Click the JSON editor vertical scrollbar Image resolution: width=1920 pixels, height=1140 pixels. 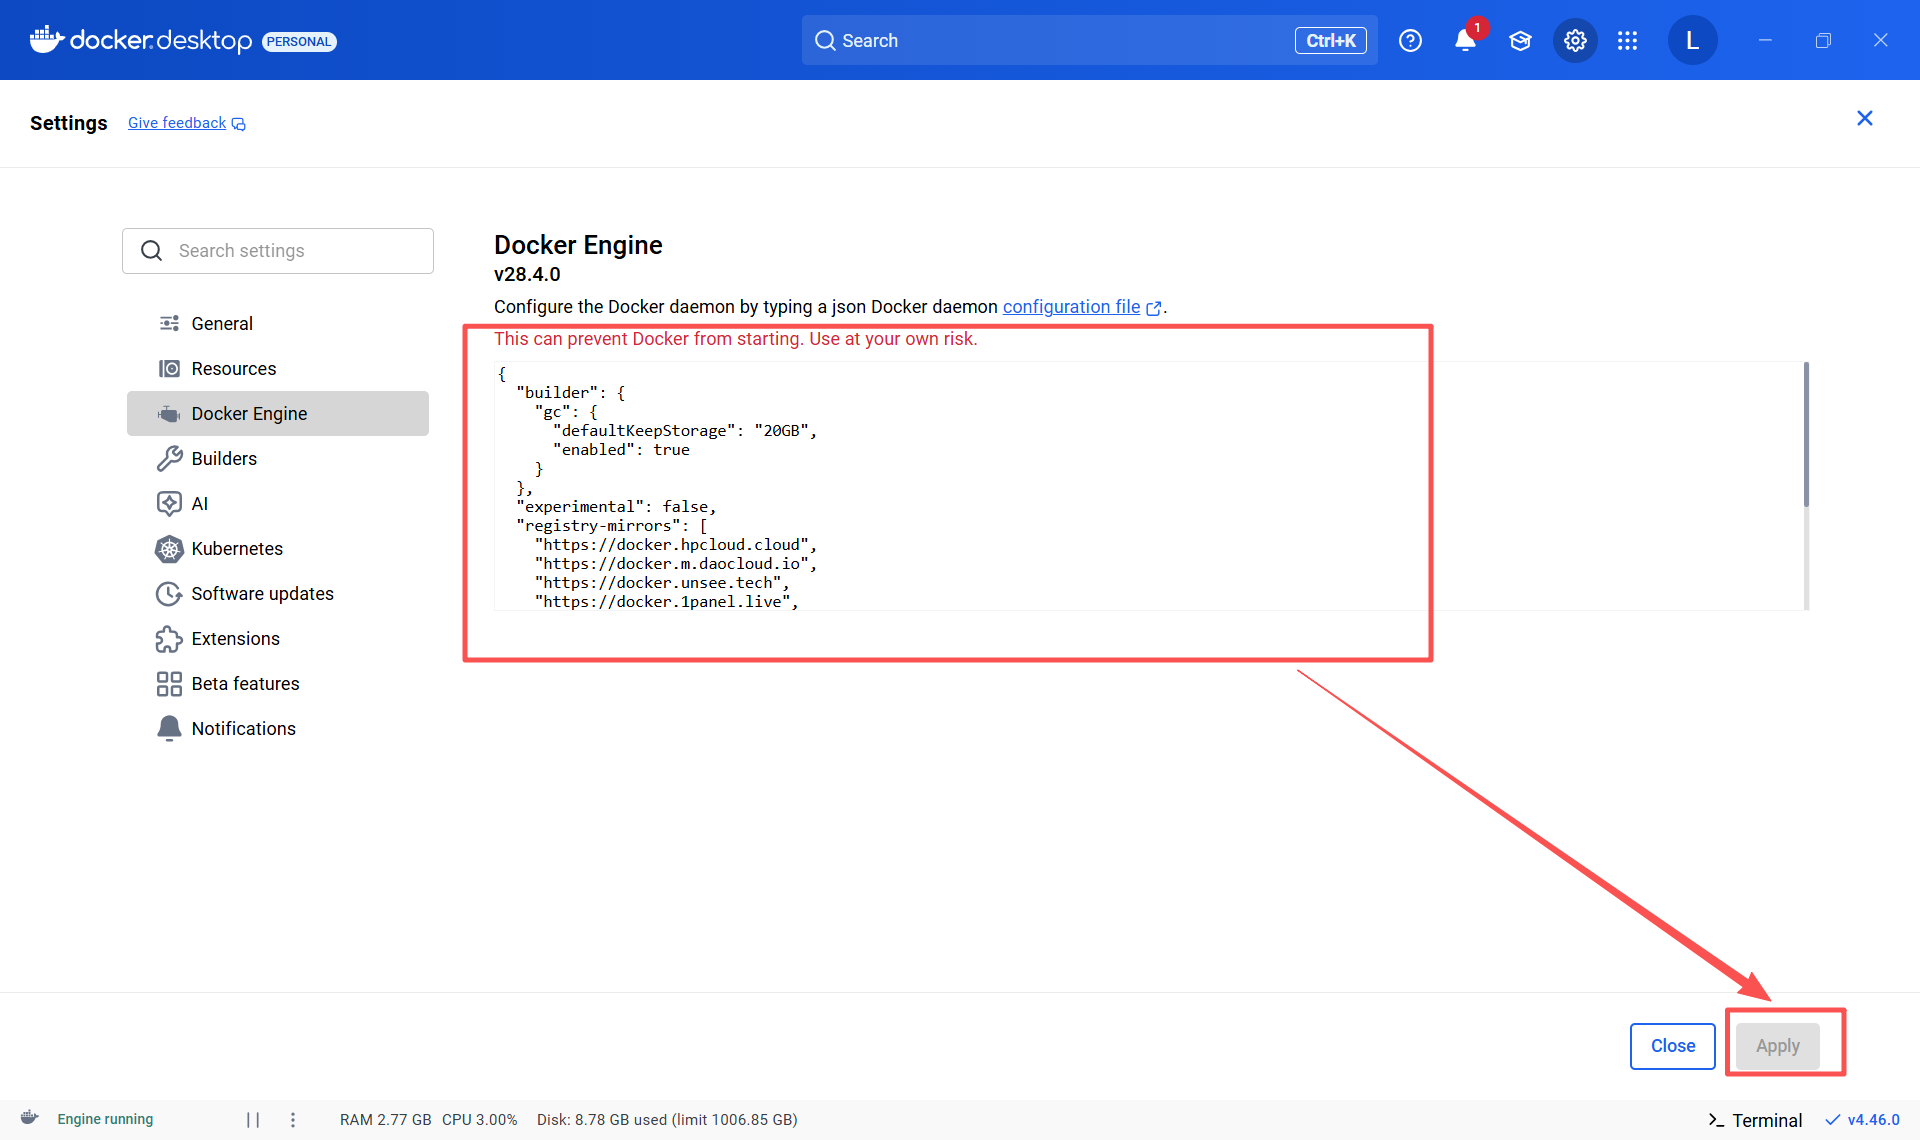tap(1806, 435)
